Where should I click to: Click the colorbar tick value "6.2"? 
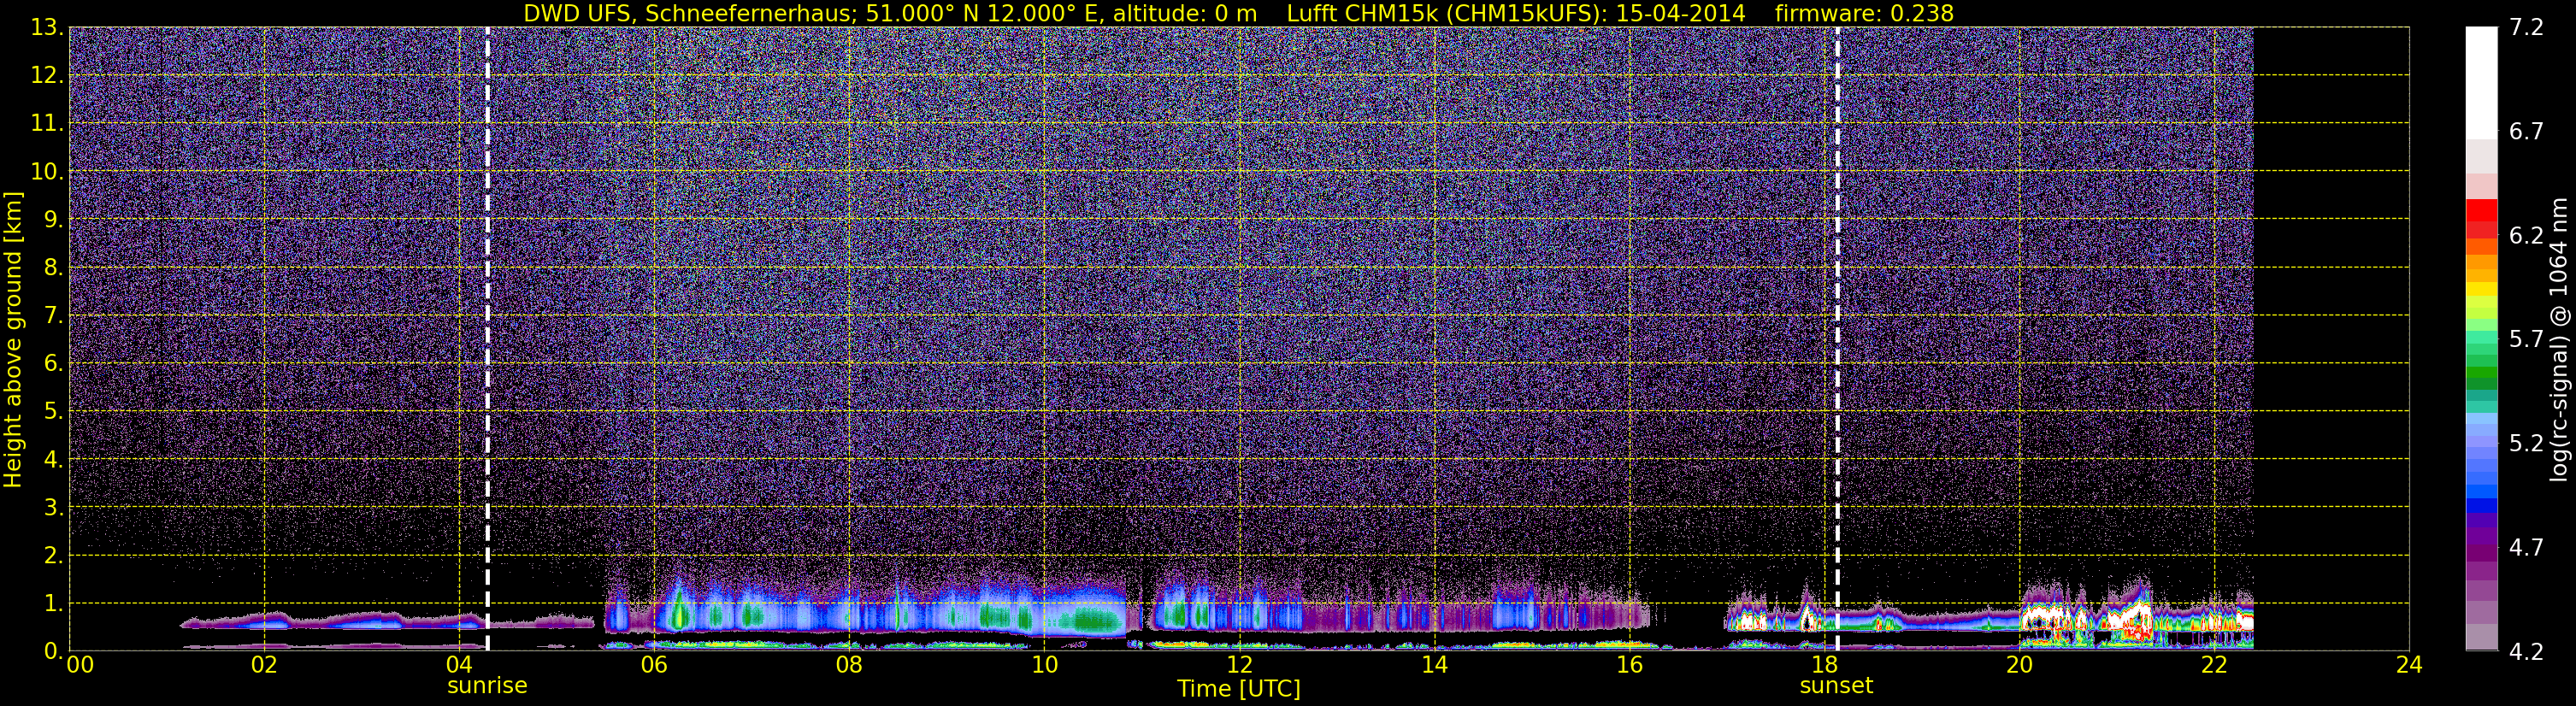2526,235
